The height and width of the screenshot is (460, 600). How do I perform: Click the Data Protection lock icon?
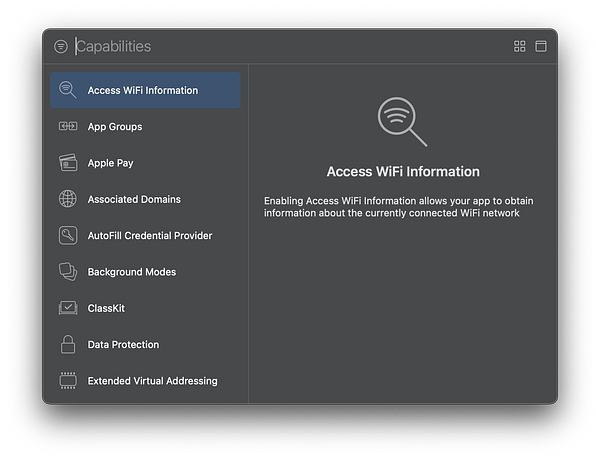68,345
